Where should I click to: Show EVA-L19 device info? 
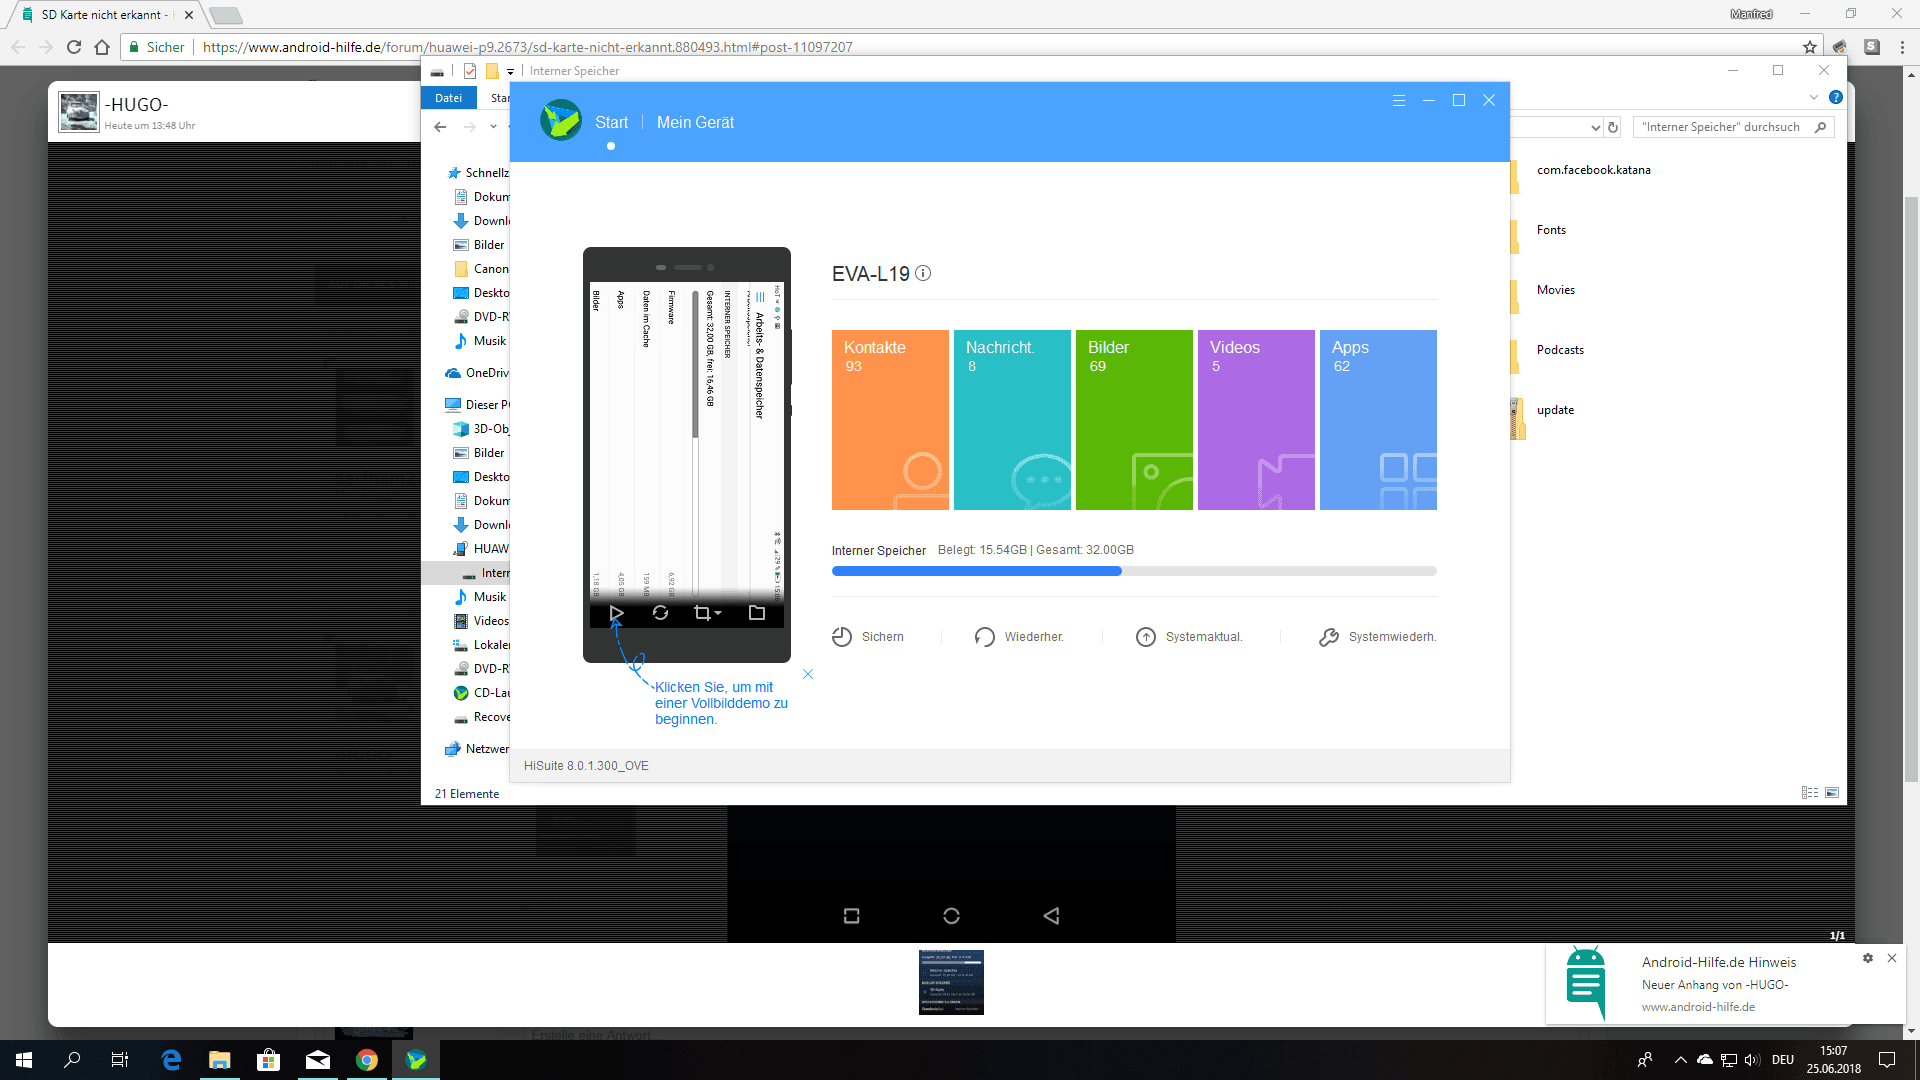[x=923, y=273]
